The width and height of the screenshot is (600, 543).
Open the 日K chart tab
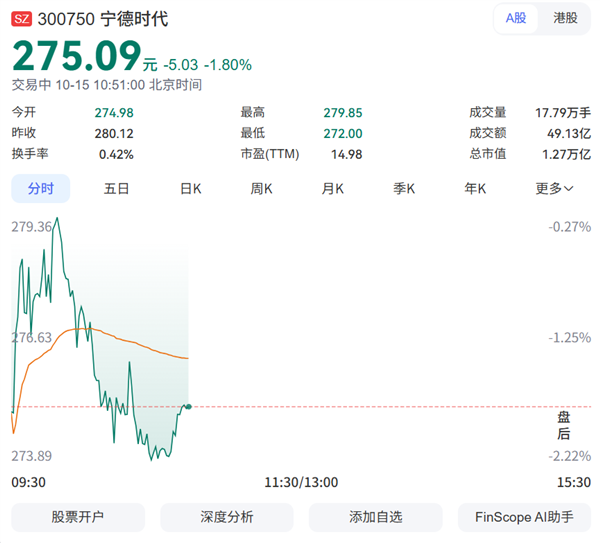pos(191,189)
